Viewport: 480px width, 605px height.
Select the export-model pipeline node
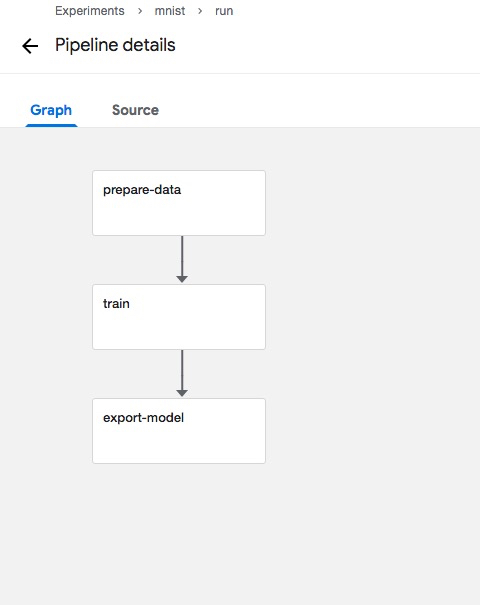click(x=179, y=431)
